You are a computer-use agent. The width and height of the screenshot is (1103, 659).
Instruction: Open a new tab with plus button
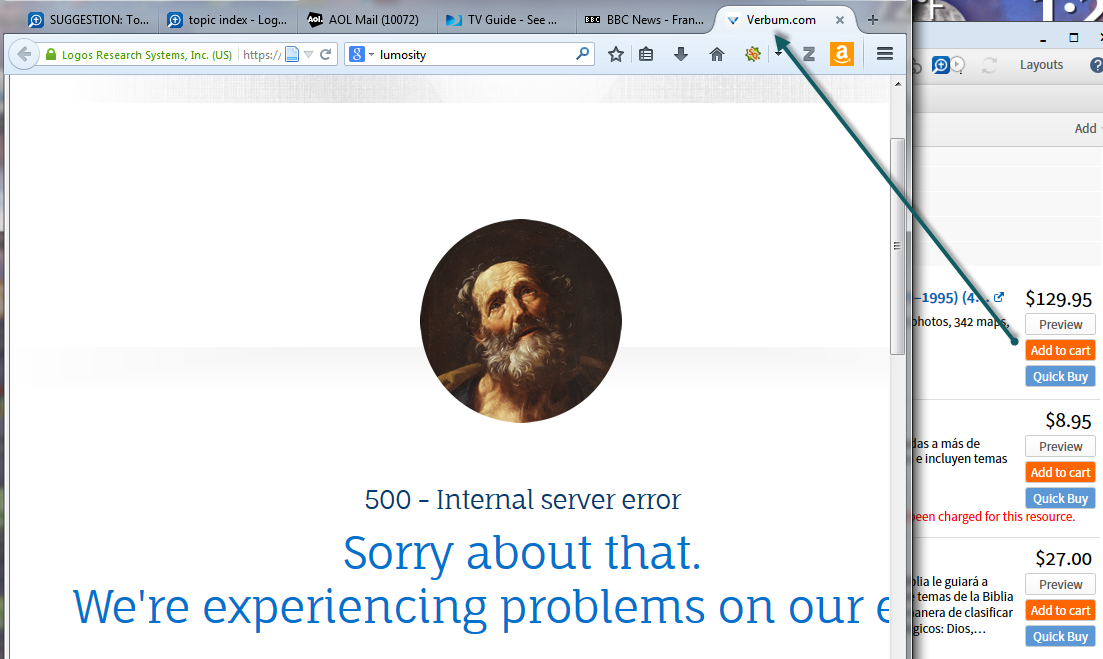point(873,20)
